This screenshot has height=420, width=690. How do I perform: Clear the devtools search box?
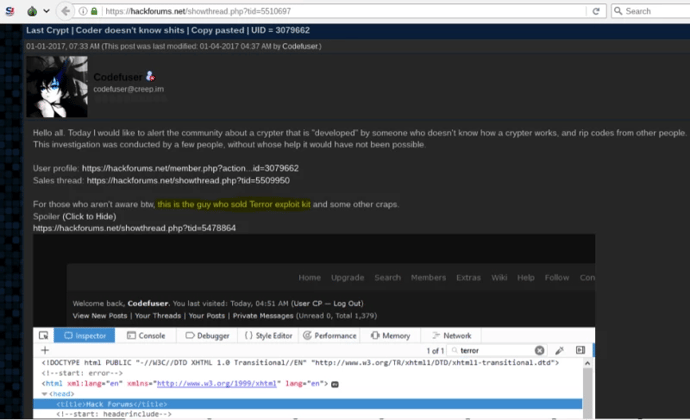(539, 351)
